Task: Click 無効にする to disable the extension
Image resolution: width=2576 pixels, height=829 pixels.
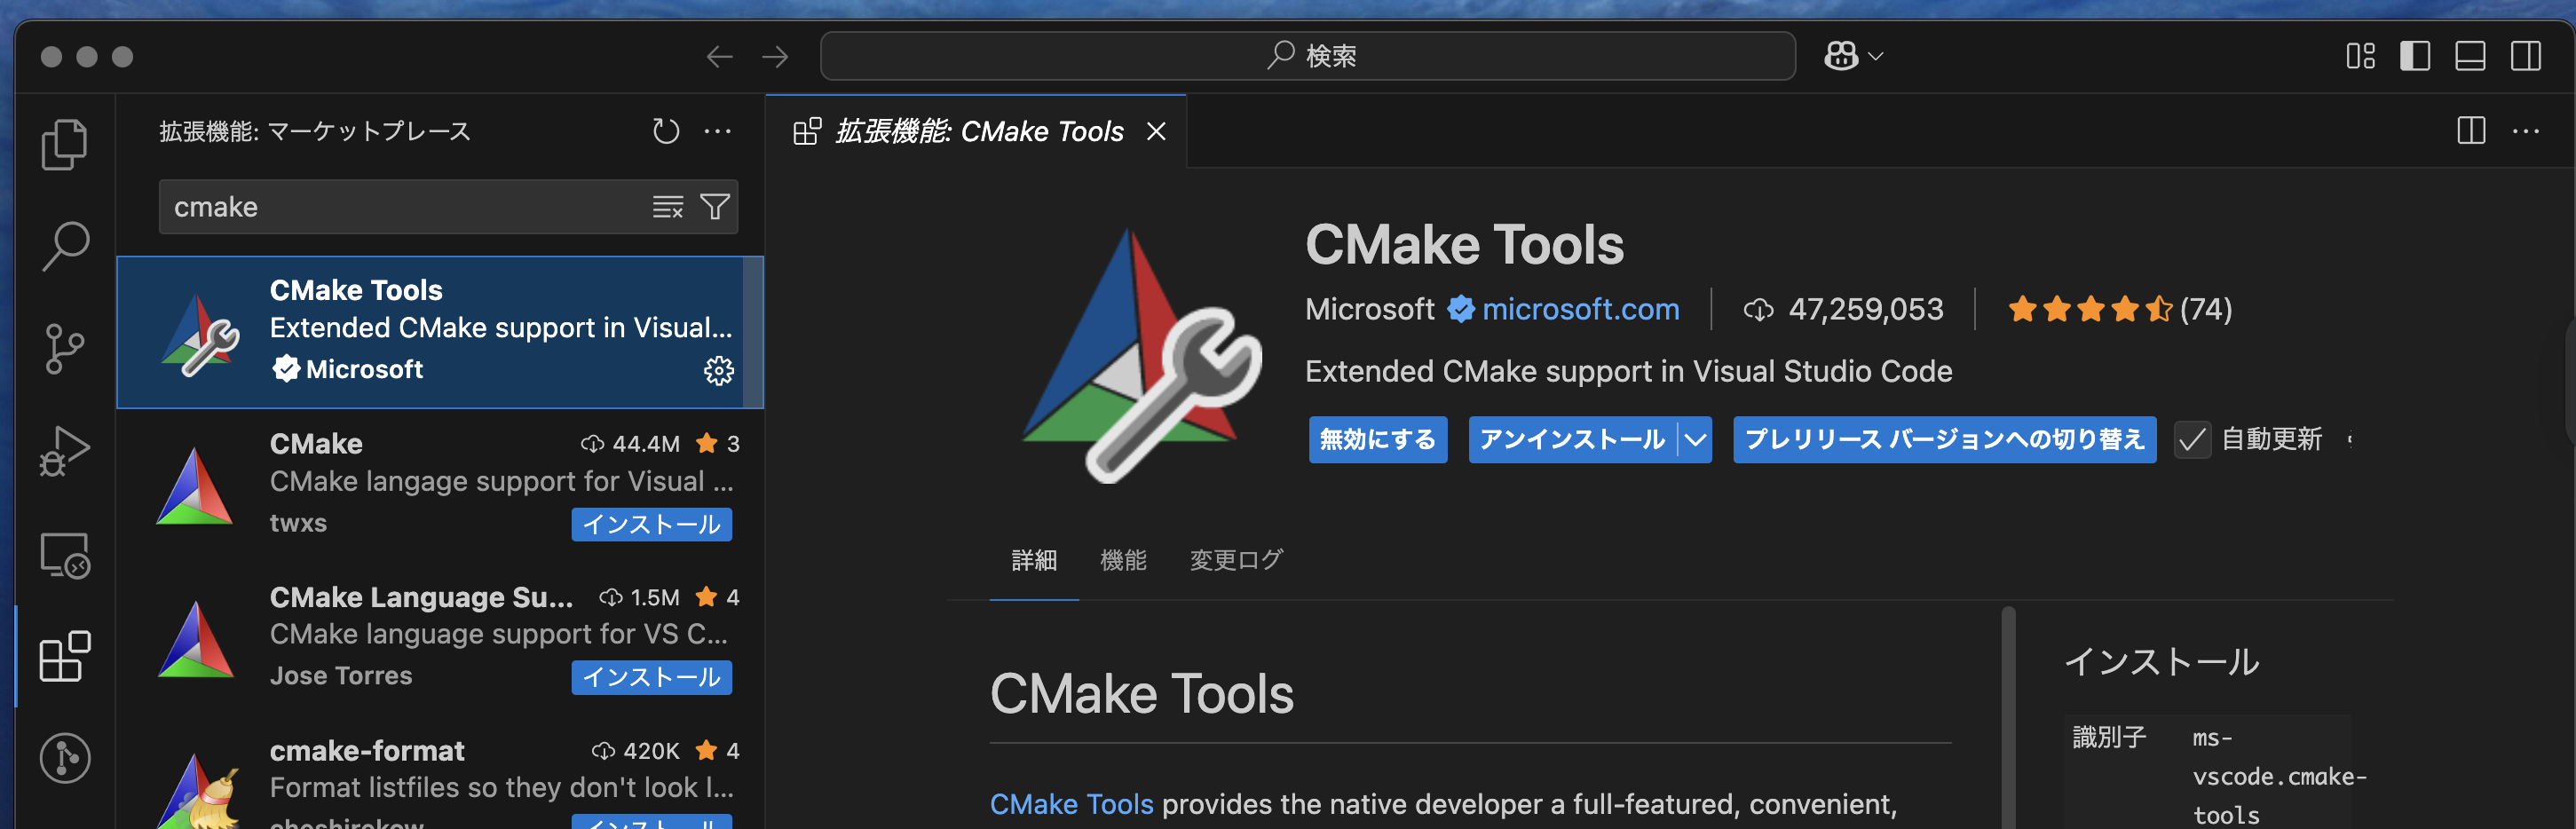Action: pos(1377,440)
